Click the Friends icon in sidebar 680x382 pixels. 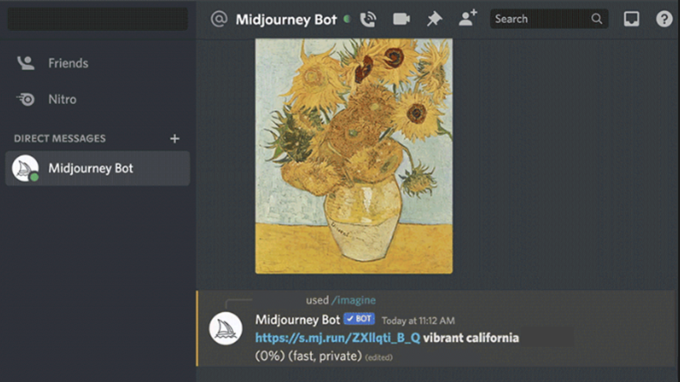coord(26,63)
